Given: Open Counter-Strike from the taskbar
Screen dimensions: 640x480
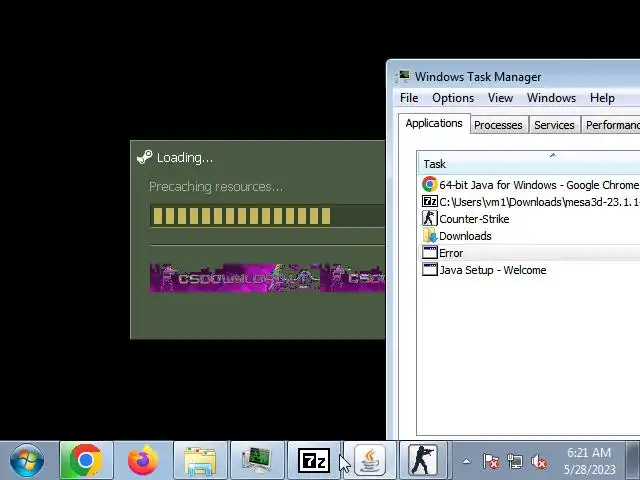Looking at the screenshot, I should point(423,460).
